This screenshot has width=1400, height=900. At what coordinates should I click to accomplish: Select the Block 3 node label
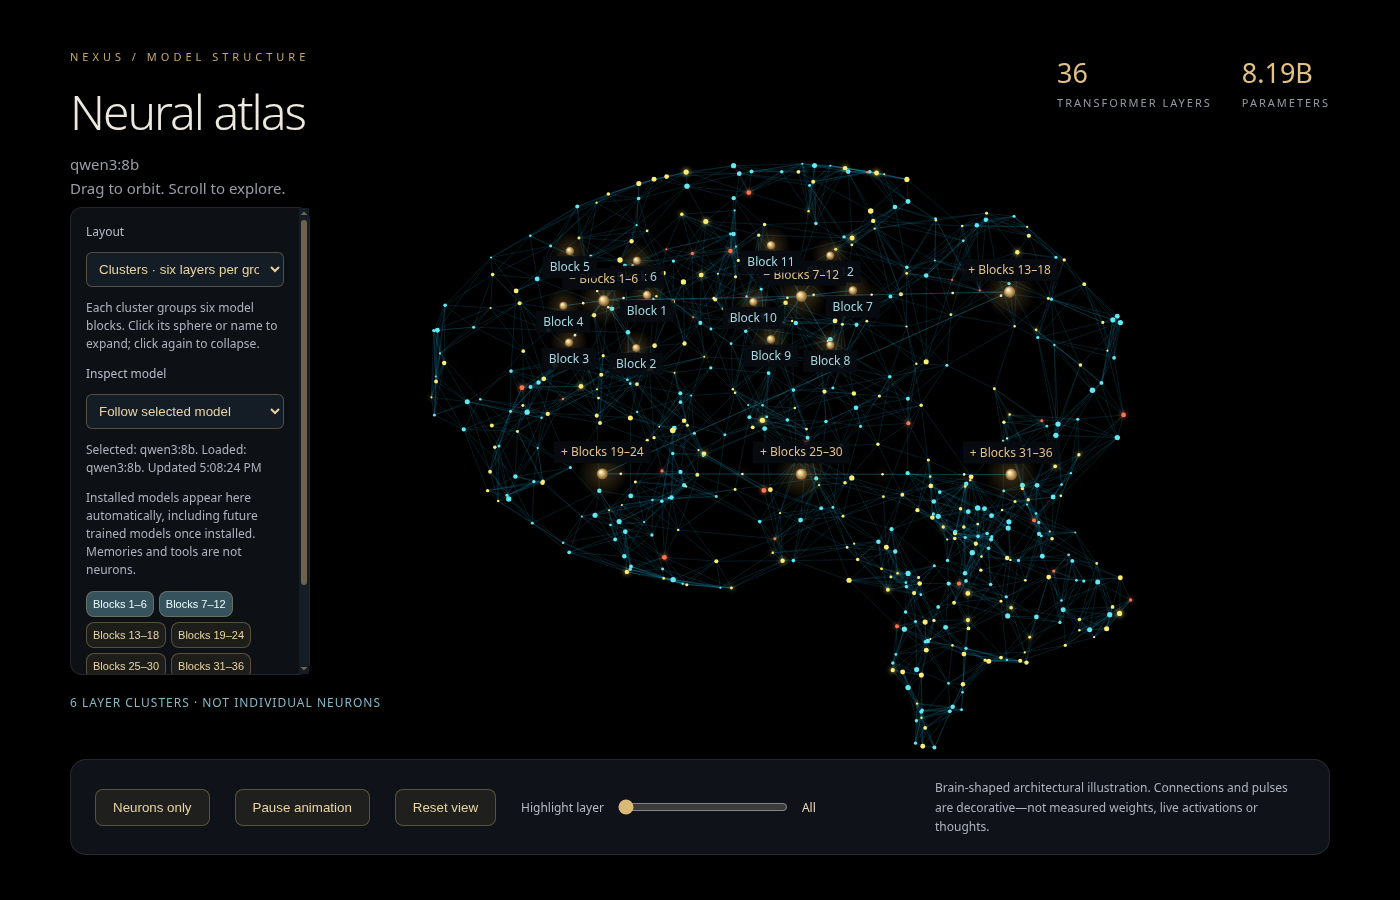569,359
